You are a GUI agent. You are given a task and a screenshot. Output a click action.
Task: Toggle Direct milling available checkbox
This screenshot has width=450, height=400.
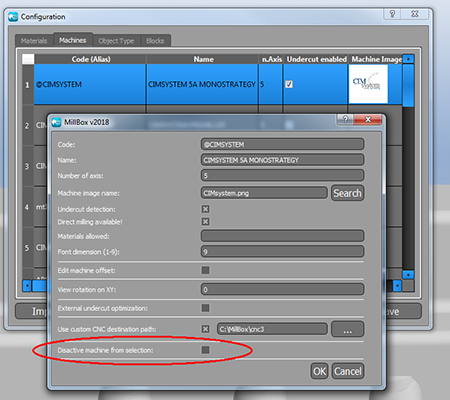(206, 222)
